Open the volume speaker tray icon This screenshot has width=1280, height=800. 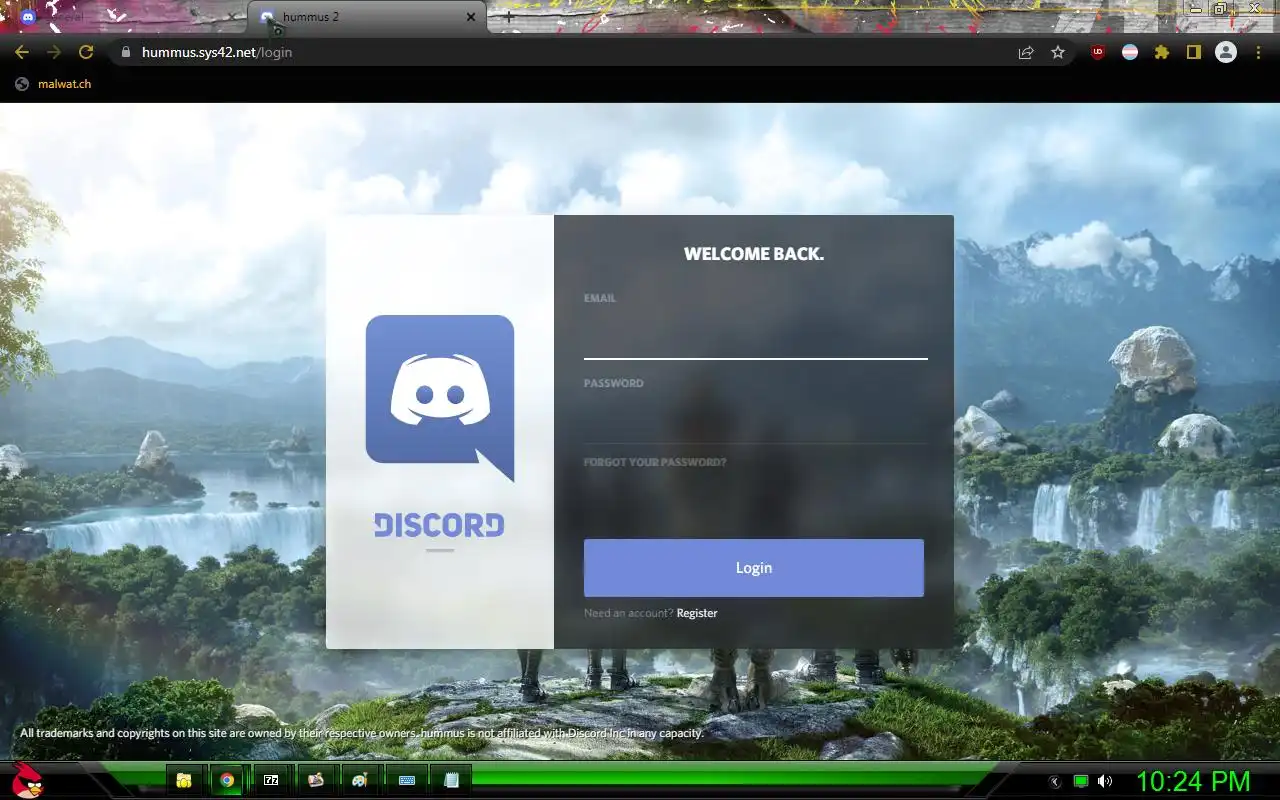tap(1105, 782)
